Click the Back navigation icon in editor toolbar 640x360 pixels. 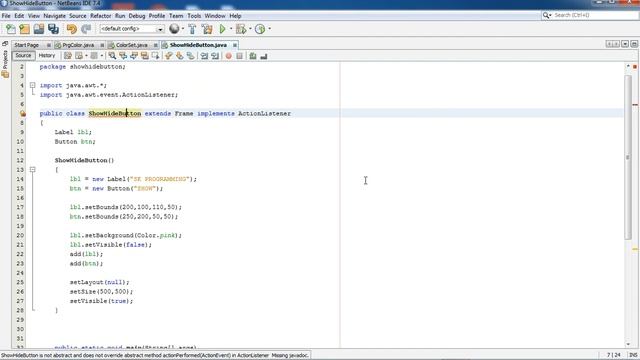point(79,56)
